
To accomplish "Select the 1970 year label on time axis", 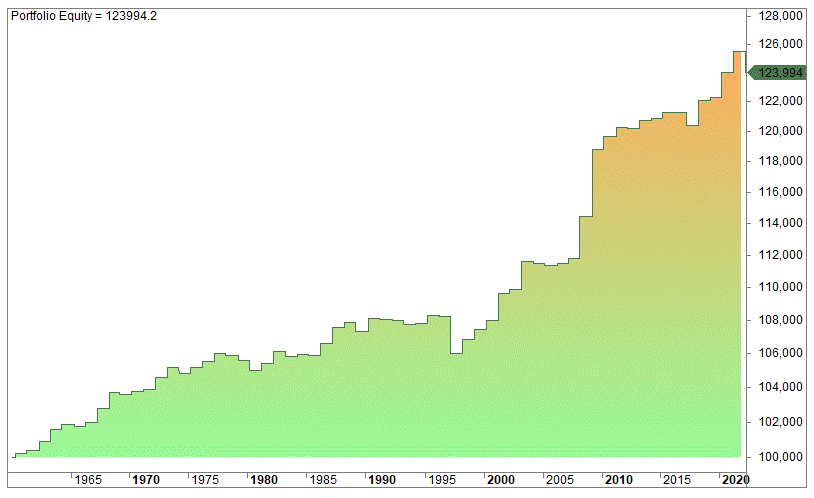I will click(x=146, y=480).
